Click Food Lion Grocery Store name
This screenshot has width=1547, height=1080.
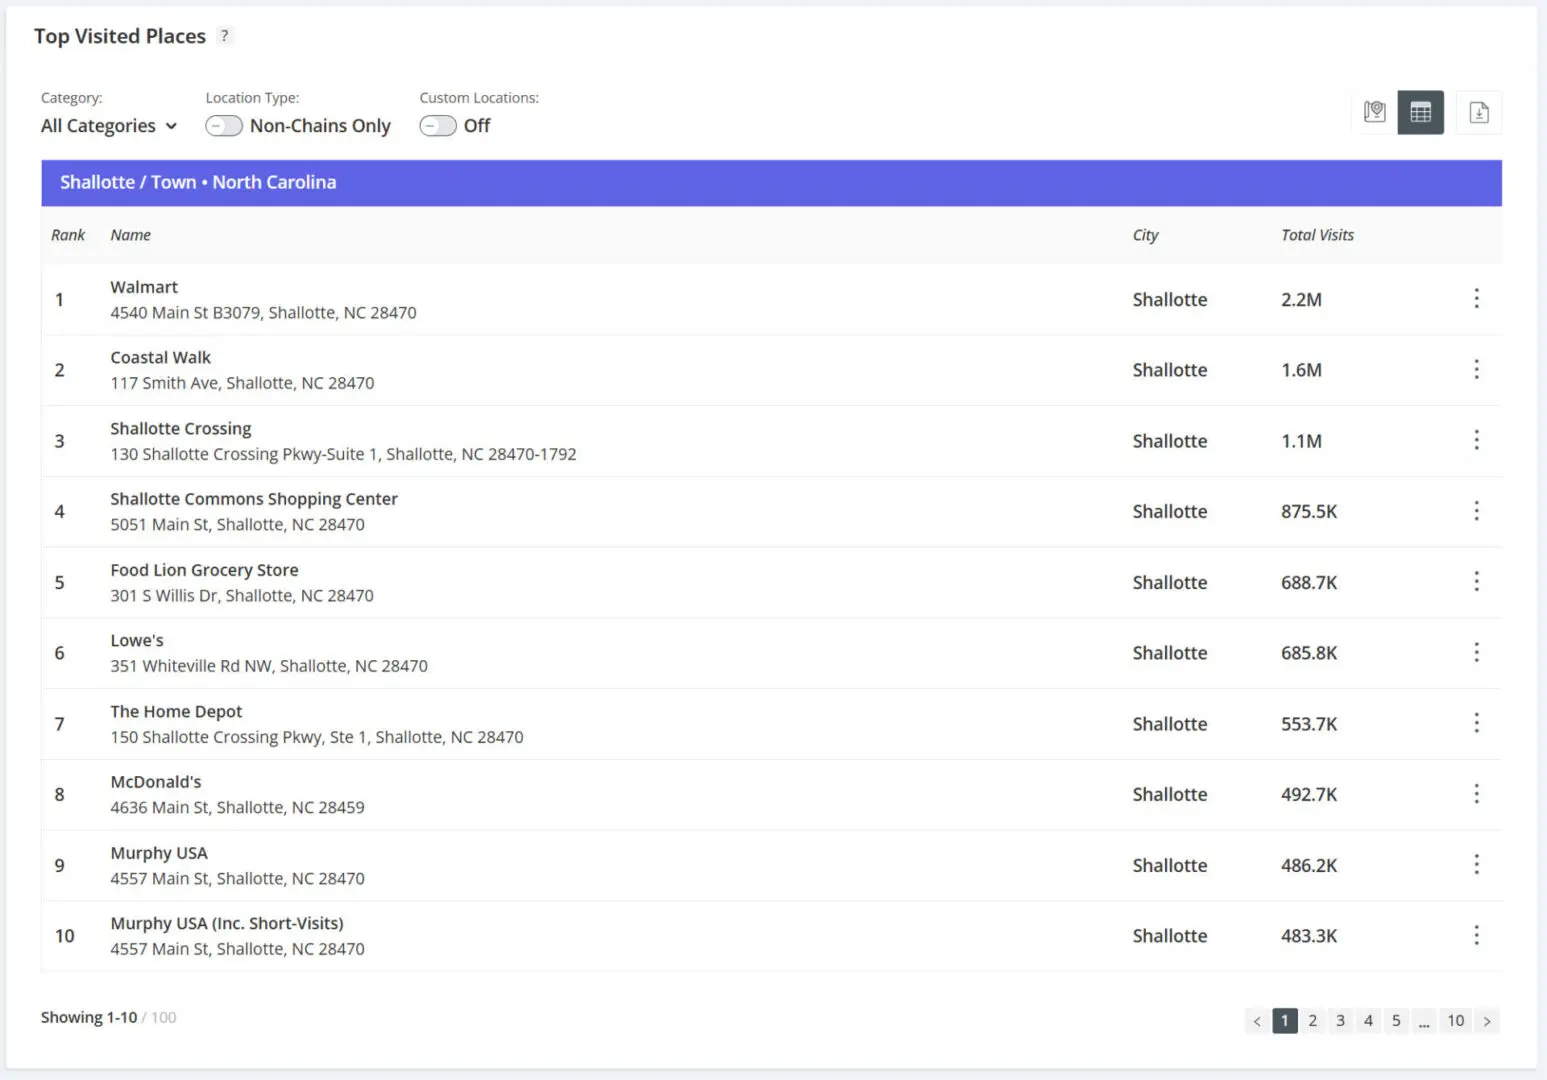(x=204, y=570)
